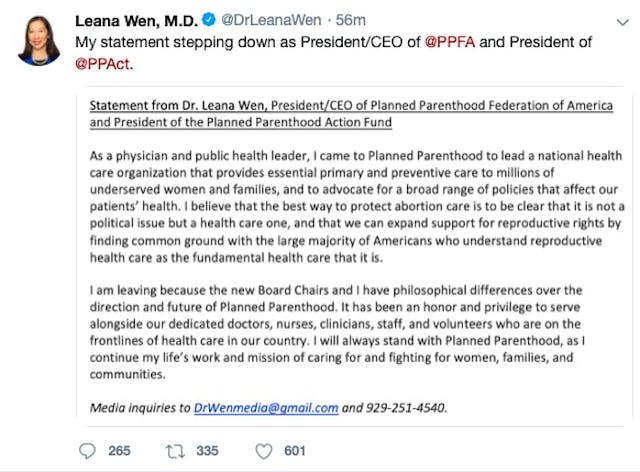Like the tweet with the heart icon
The height and width of the screenshot is (472, 640).
pyautogui.click(x=264, y=451)
